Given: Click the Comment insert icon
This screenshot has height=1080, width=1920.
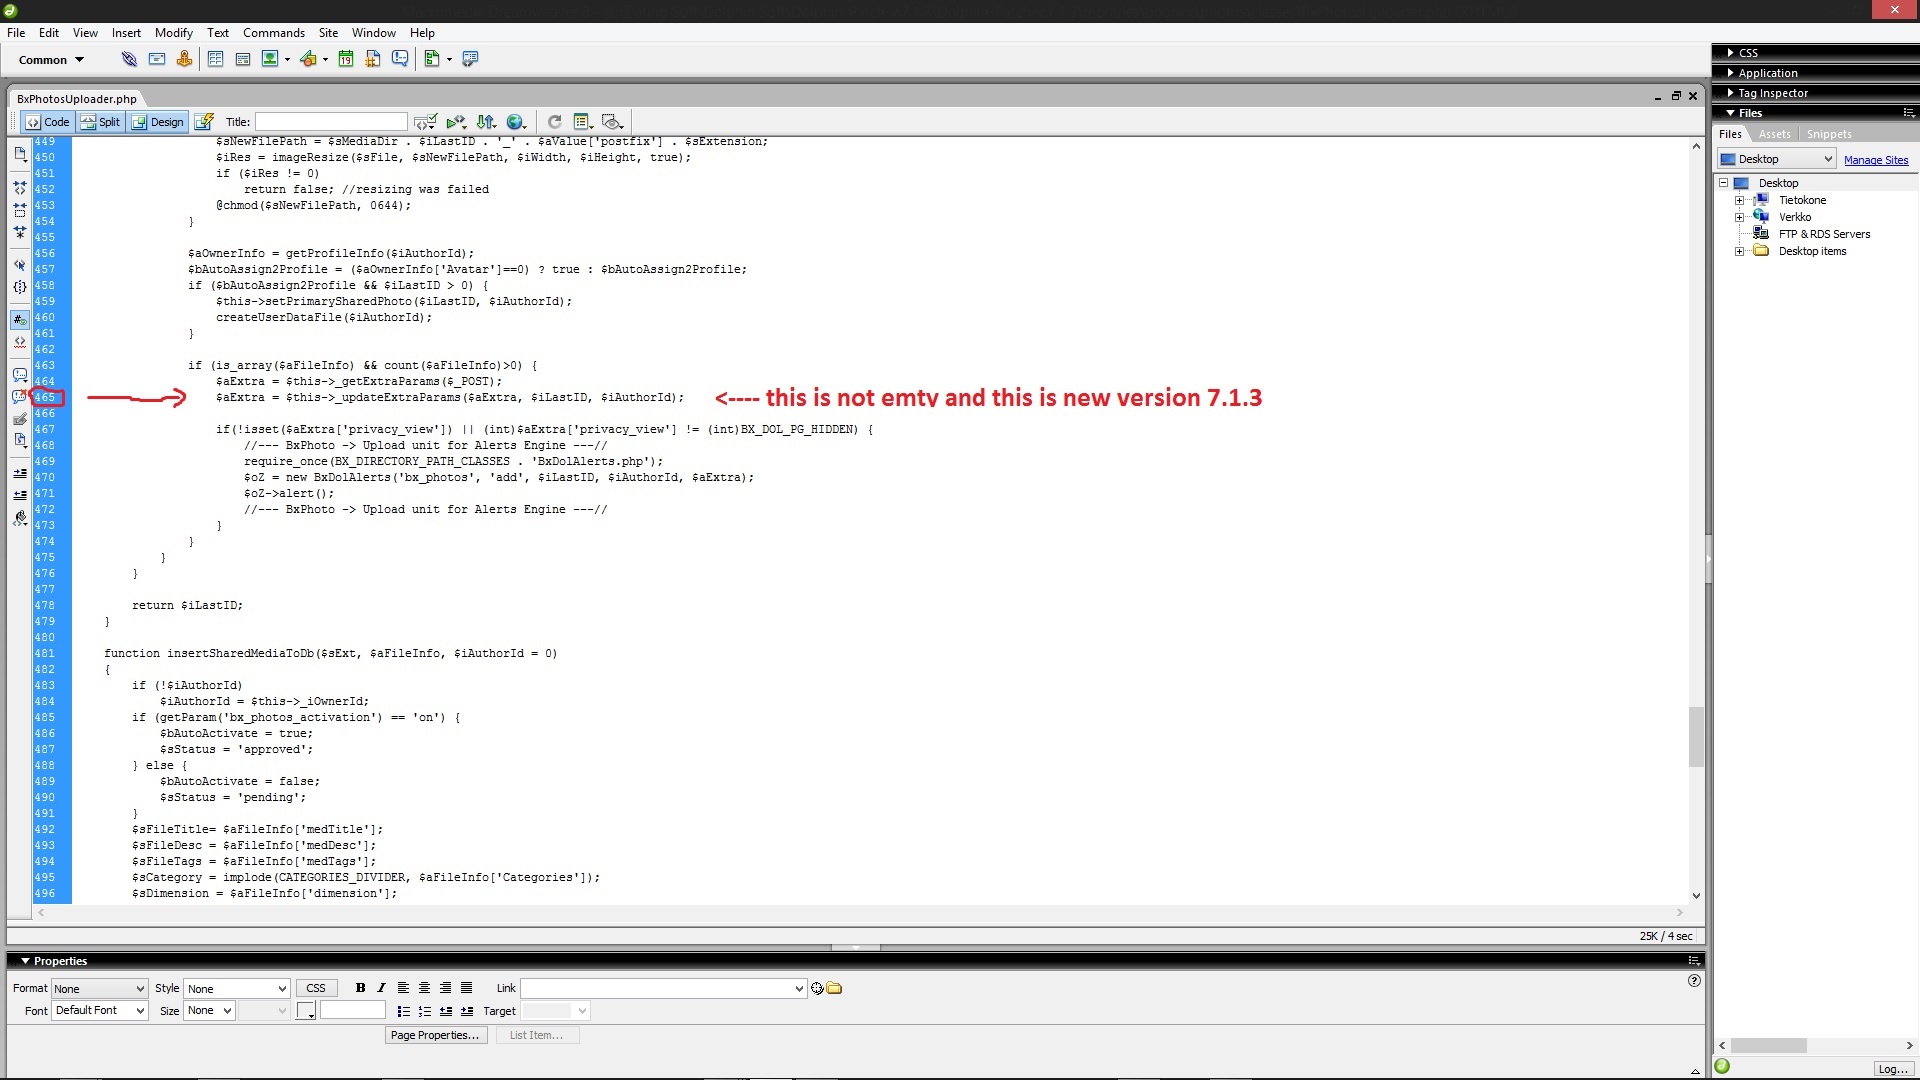Looking at the screenshot, I should tap(400, 60).
